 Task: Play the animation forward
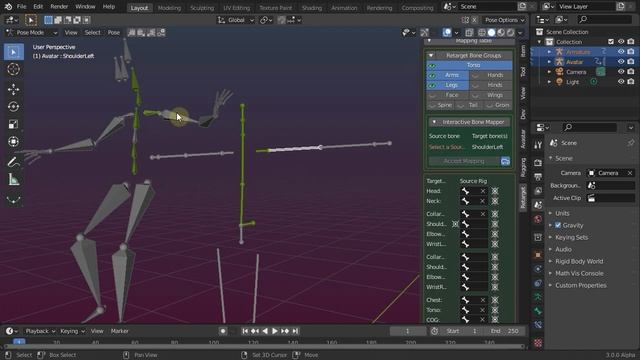click(275, 331)
